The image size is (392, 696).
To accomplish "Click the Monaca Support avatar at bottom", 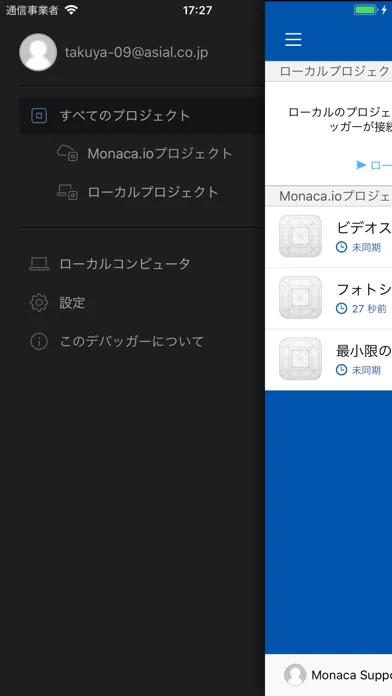I will click(295, 675).
